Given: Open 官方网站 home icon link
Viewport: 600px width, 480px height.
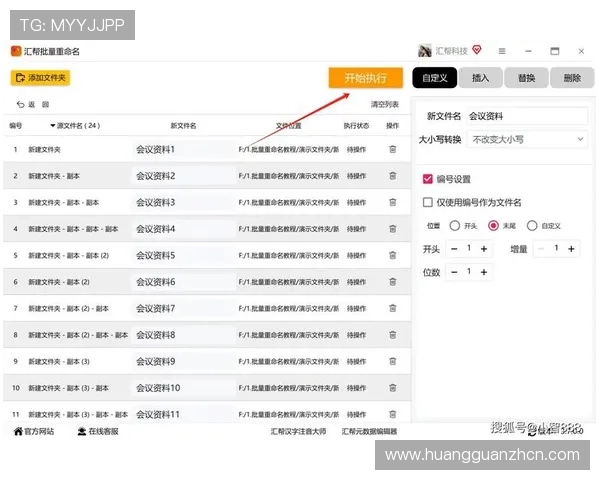Looking at the screenshot, I should pyautogui.click(x=18, y=431).
